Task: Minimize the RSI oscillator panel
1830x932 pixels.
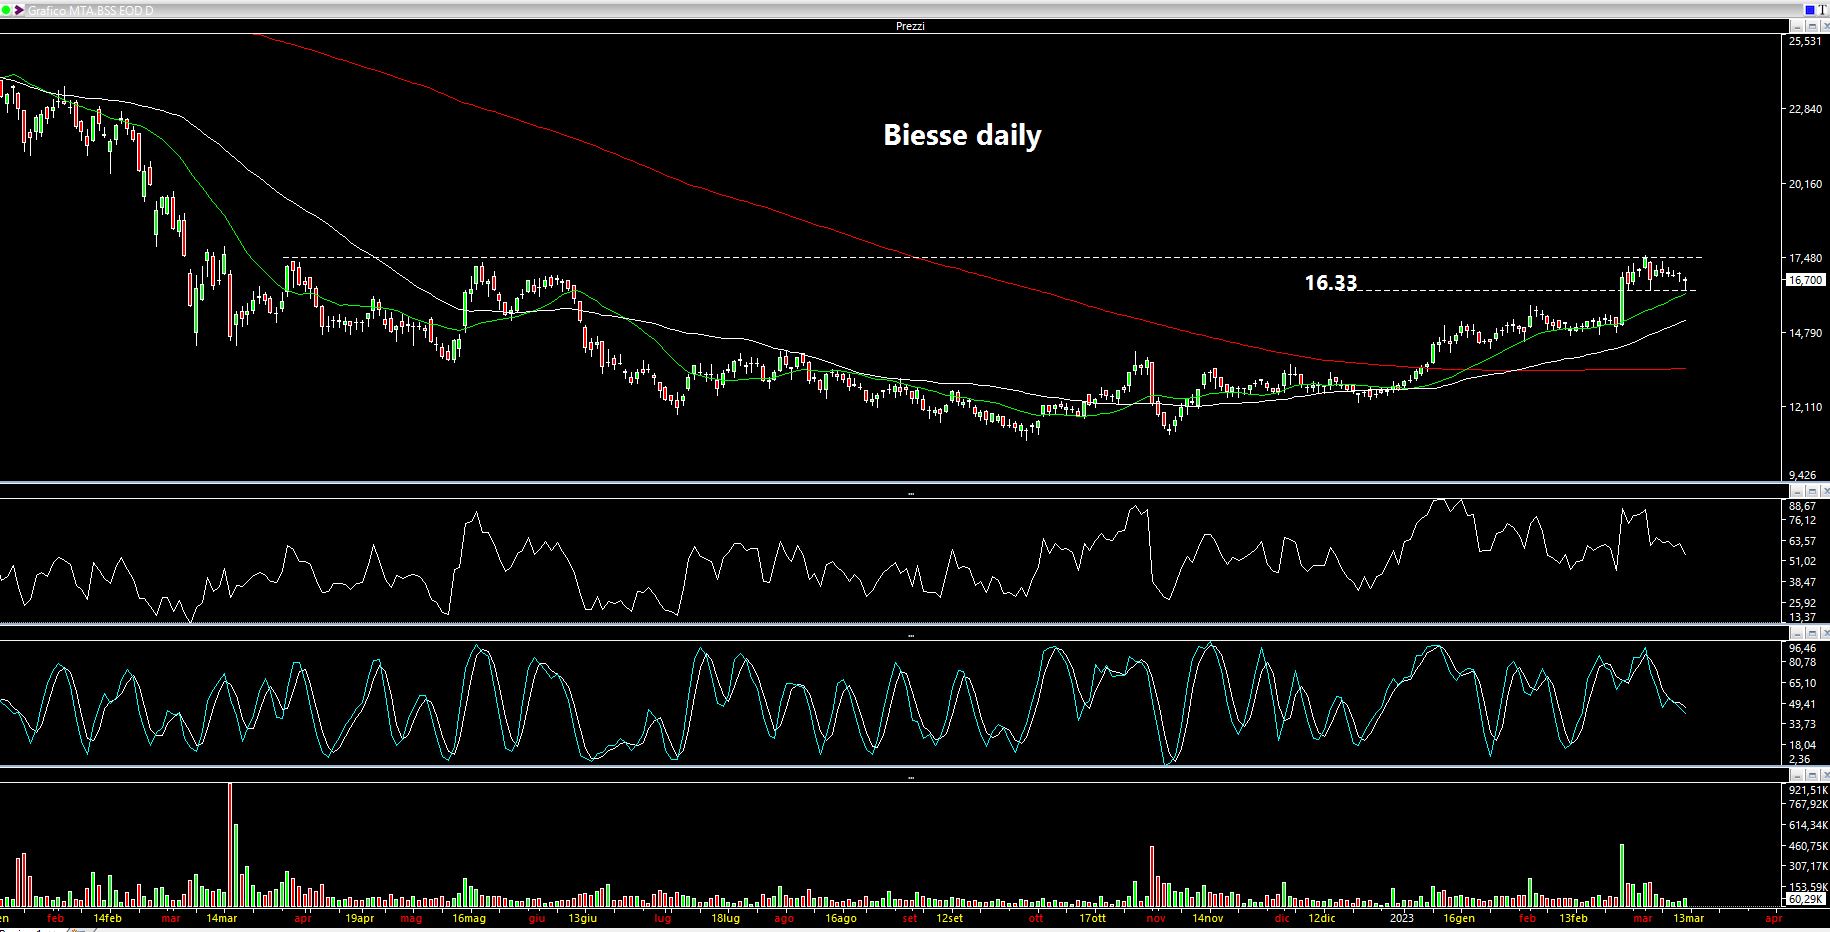Action: pos(1797,491)
